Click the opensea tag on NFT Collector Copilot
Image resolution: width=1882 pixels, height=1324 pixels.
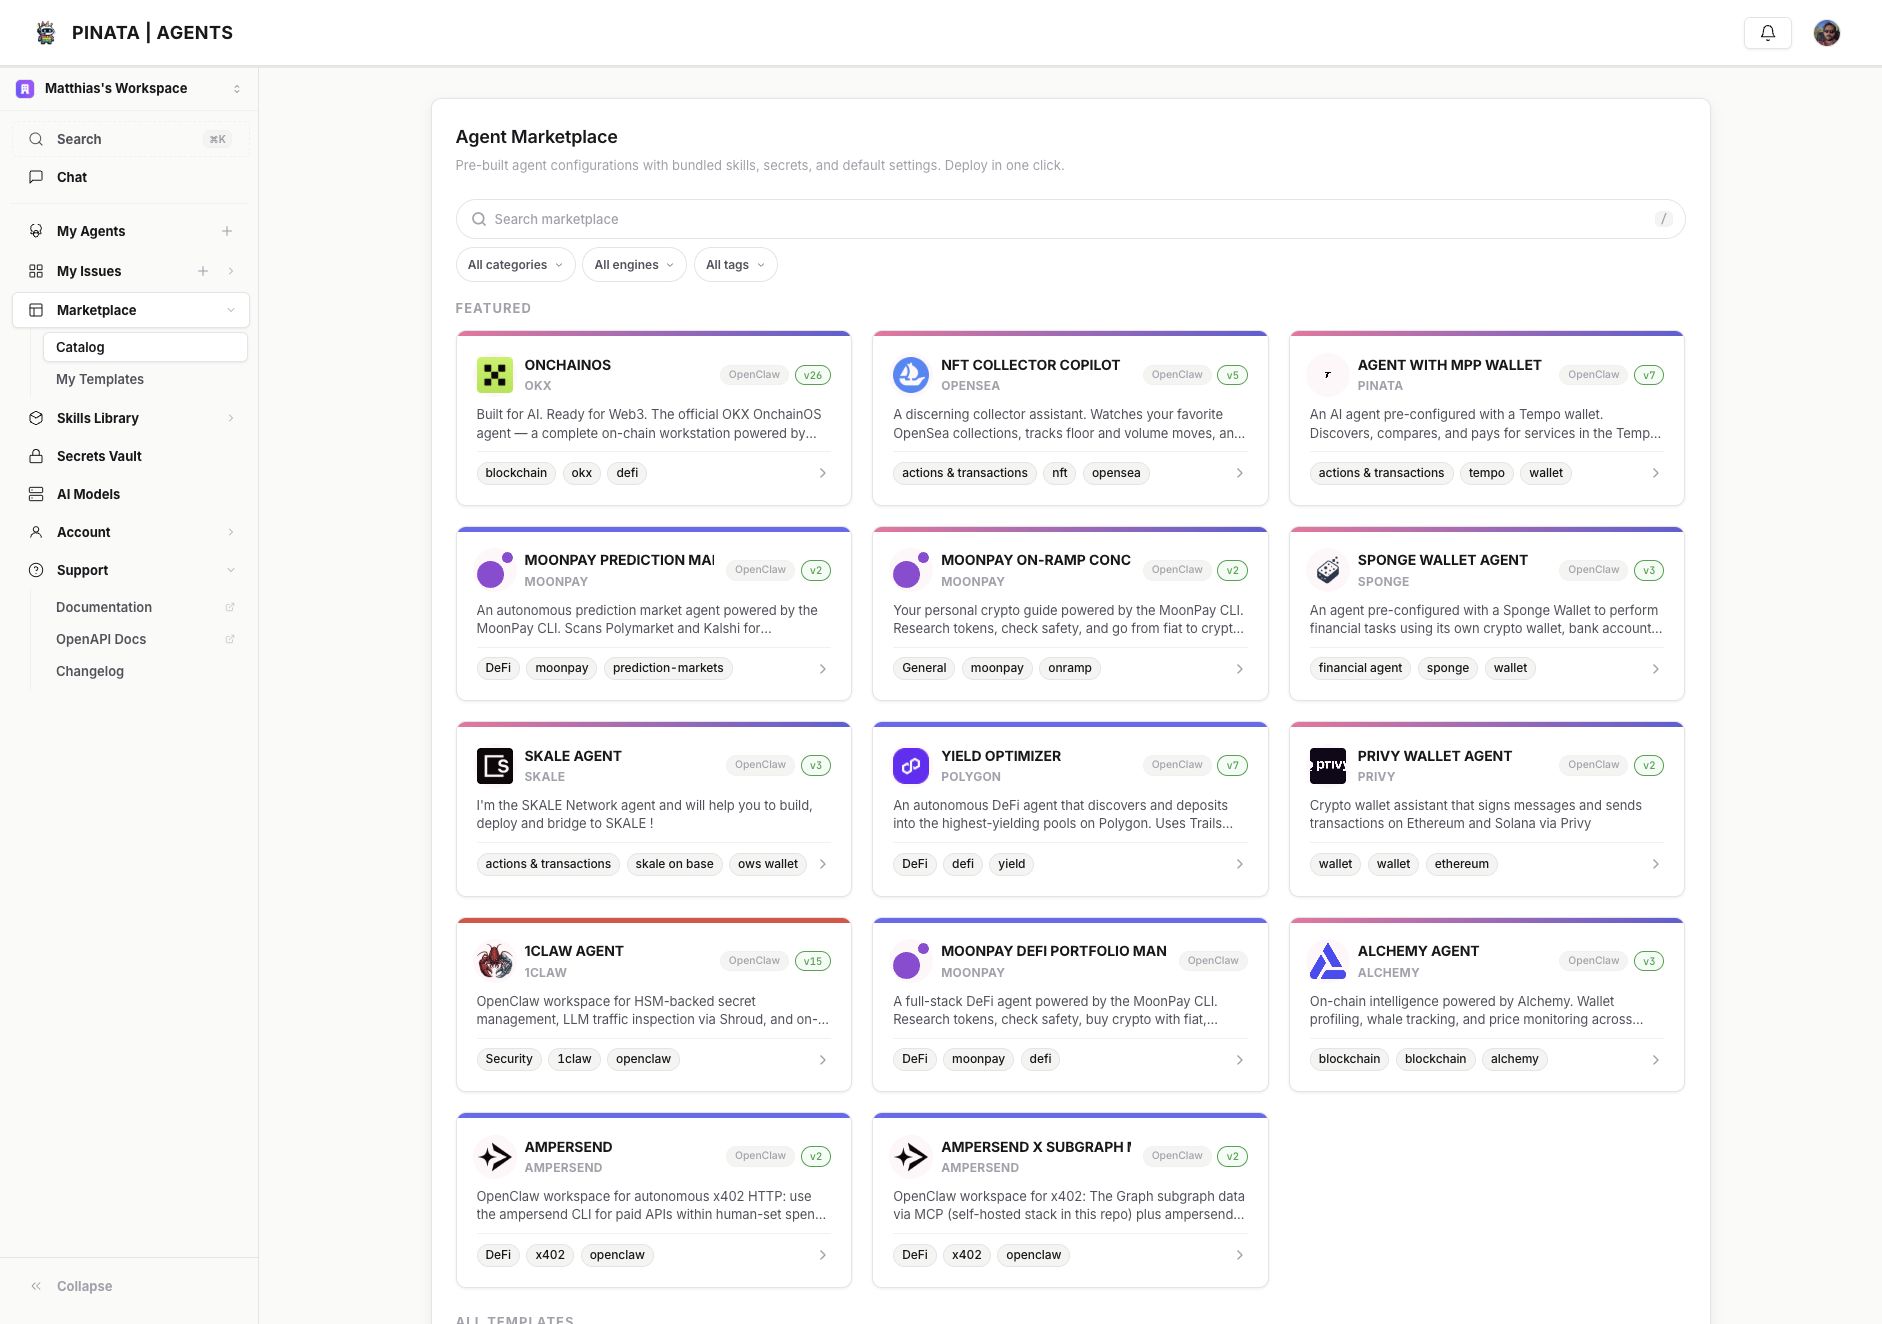coord(1116,473)
